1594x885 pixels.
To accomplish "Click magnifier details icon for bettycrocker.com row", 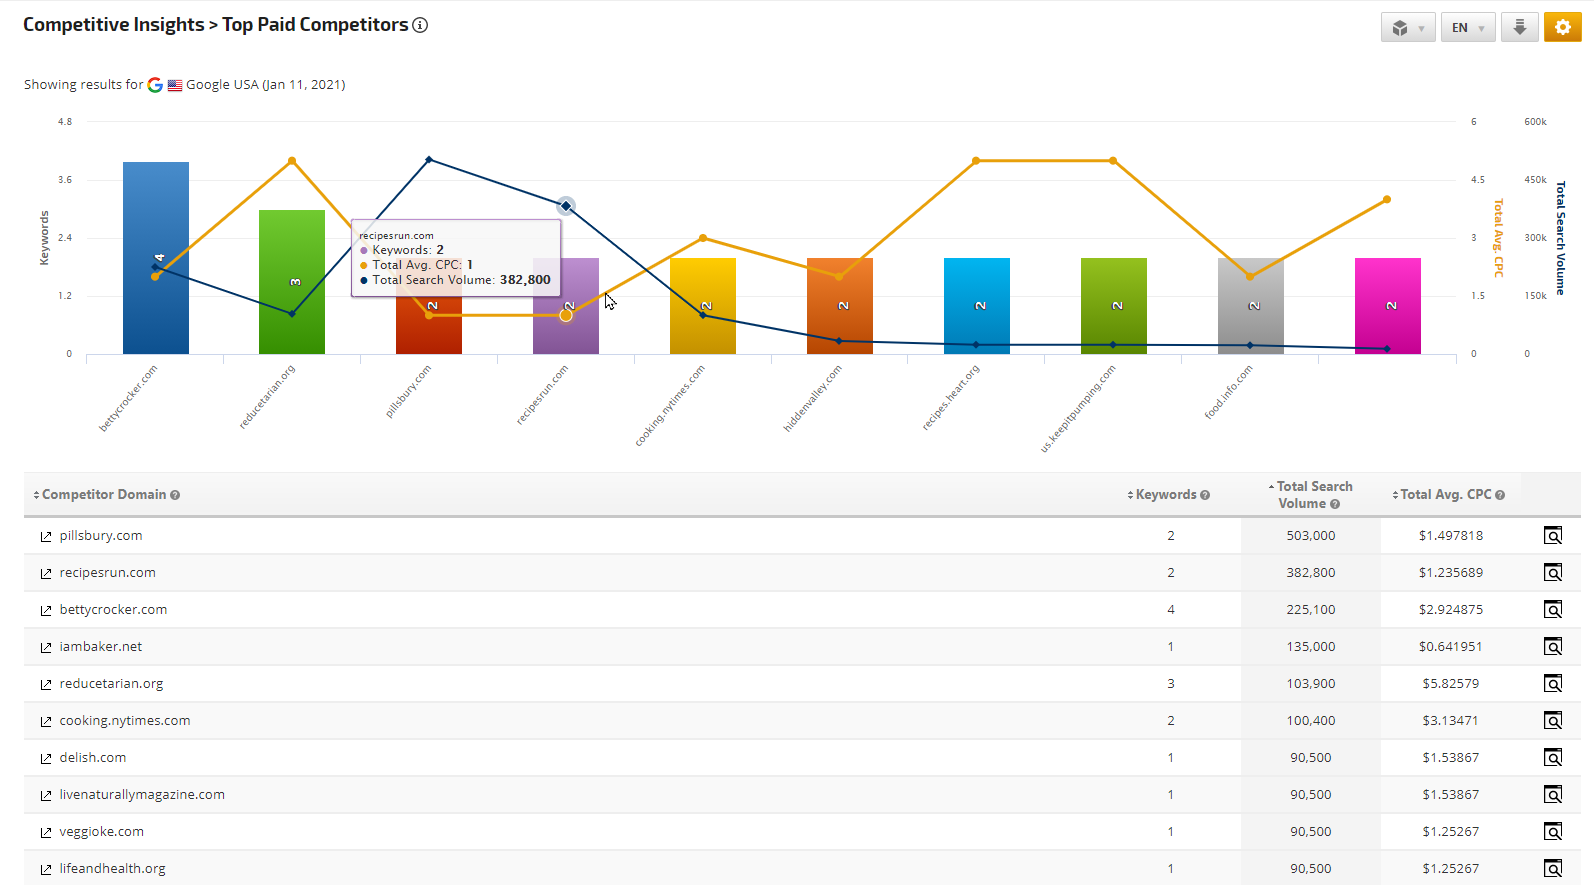I will [1552, 610].
